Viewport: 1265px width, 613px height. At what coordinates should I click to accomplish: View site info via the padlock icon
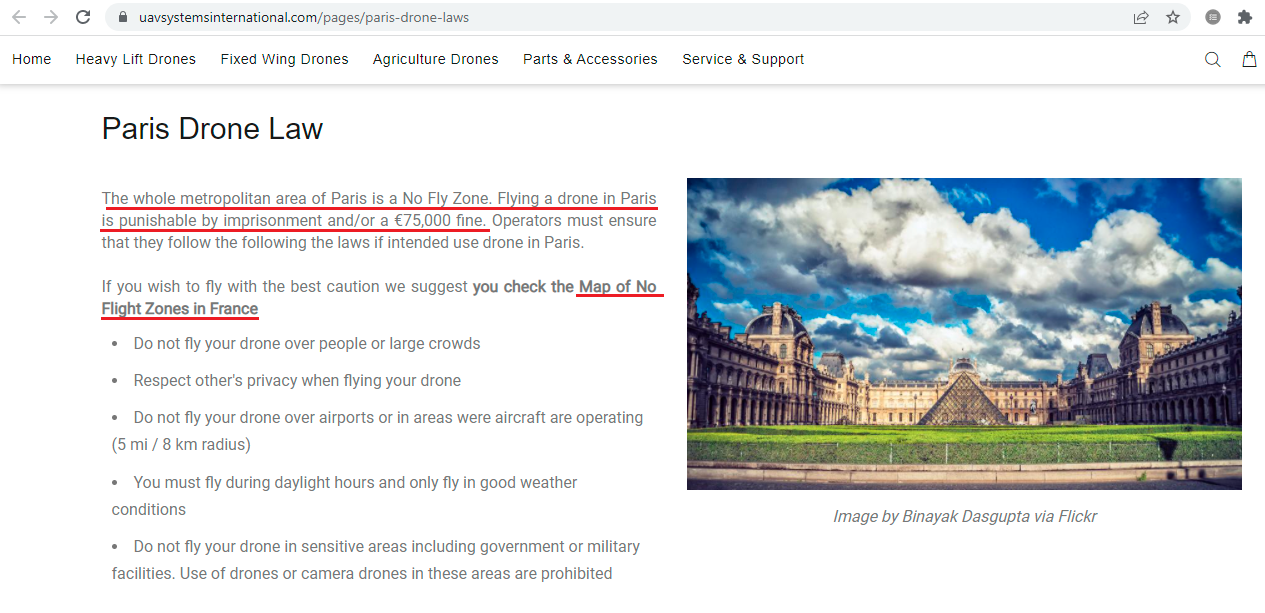(123, 17)
